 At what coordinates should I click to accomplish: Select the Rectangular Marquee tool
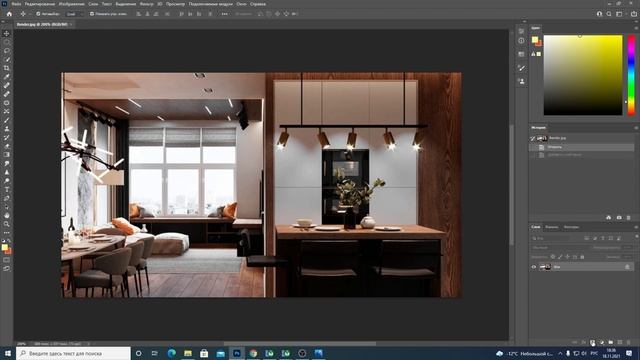point(7,42)
